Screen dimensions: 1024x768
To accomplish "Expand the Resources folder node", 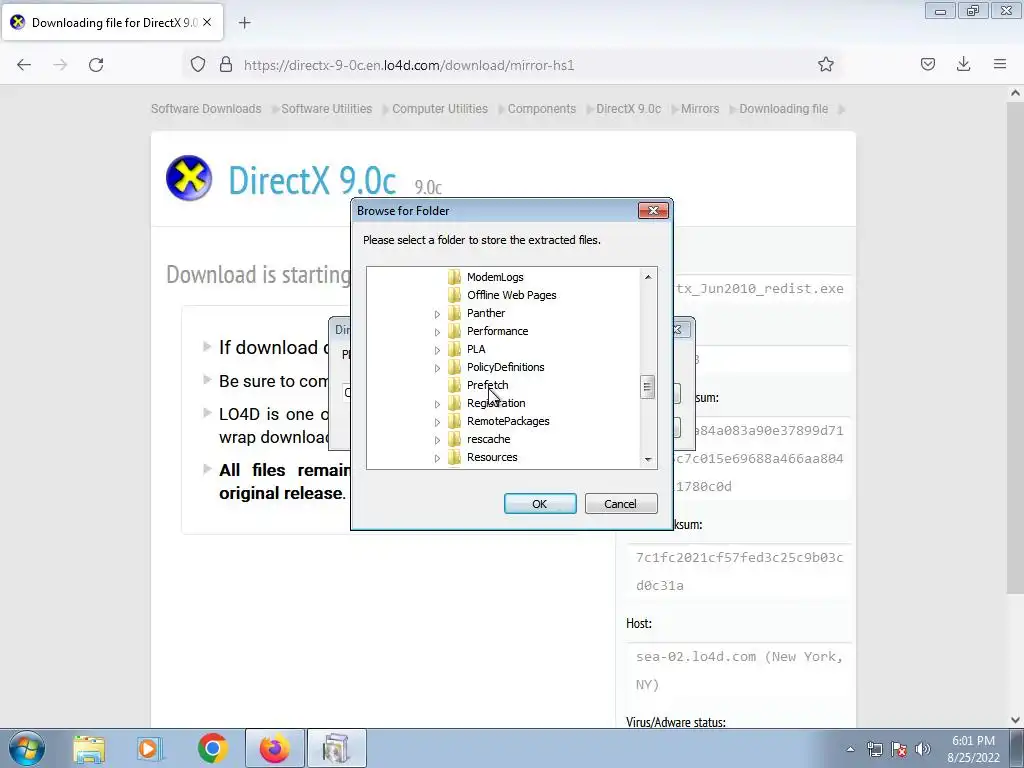I will 437,458.
